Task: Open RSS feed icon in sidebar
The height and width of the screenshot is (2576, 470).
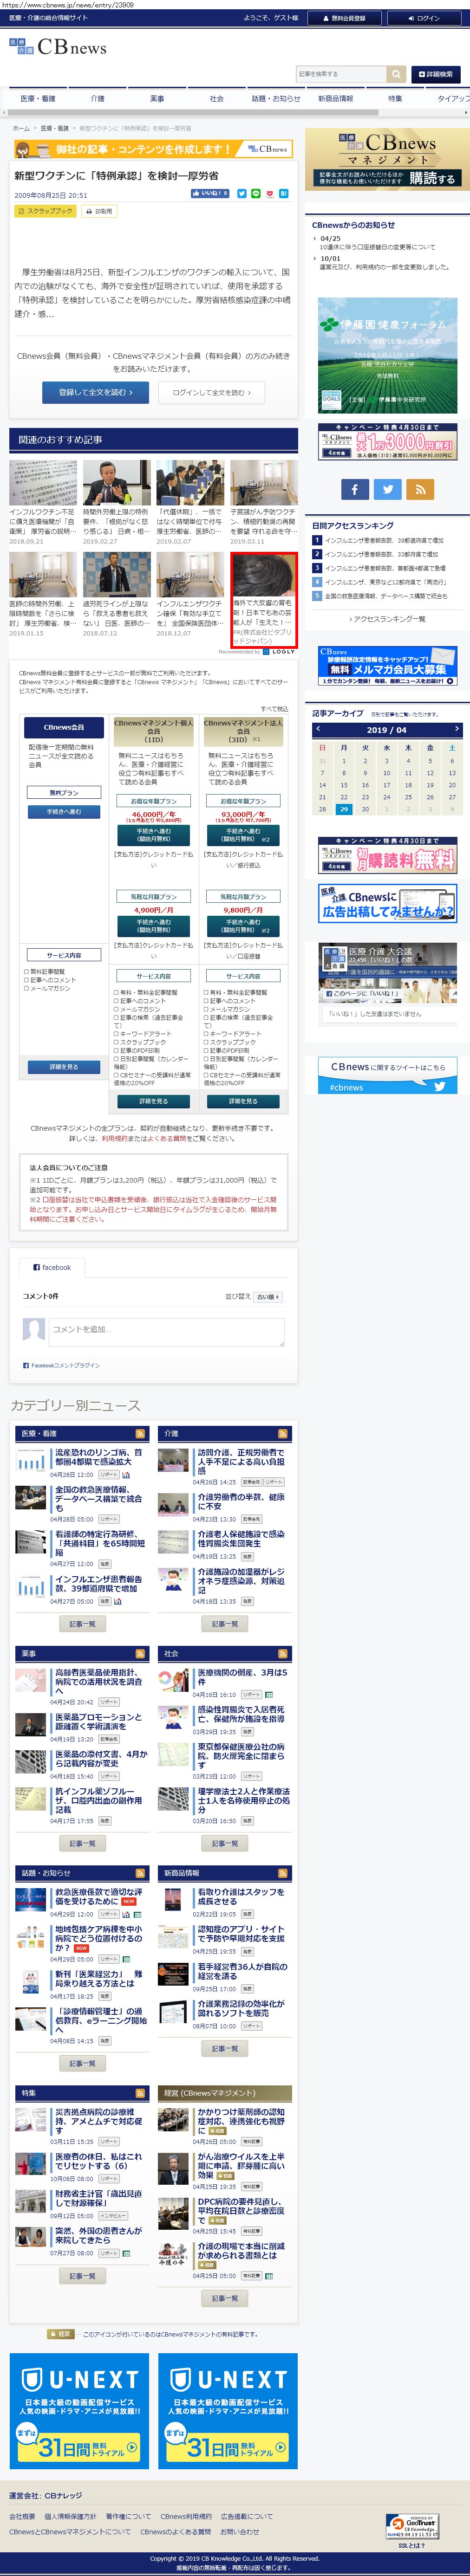Action: click(x=420, y=489)
